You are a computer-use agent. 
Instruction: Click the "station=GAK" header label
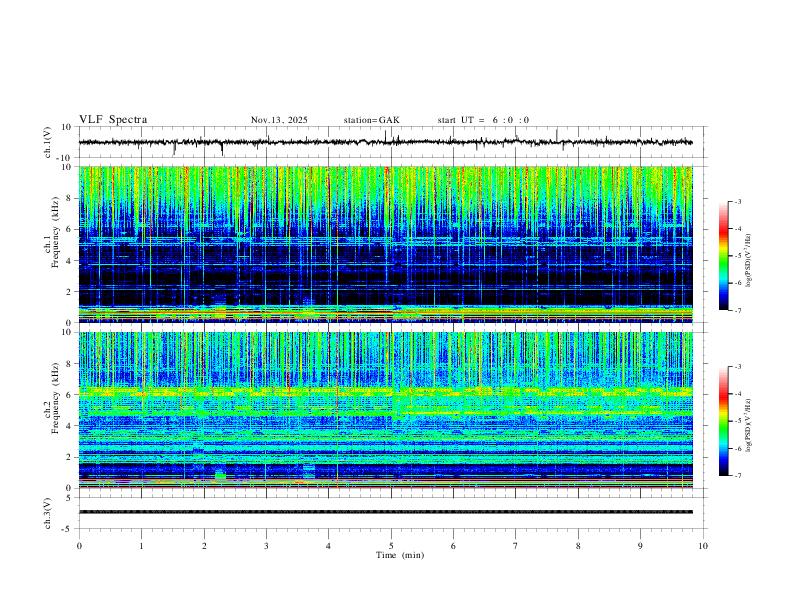tap(371, 120)
